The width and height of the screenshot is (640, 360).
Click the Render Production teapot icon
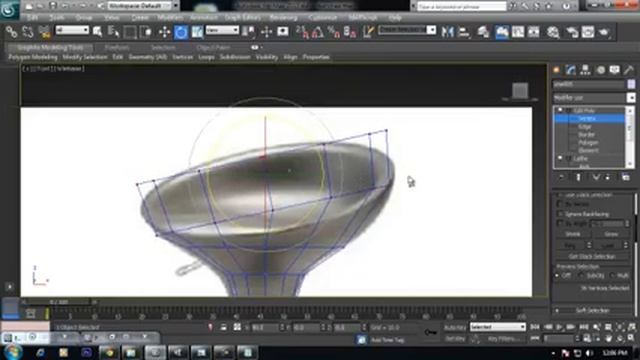point(604,32)
